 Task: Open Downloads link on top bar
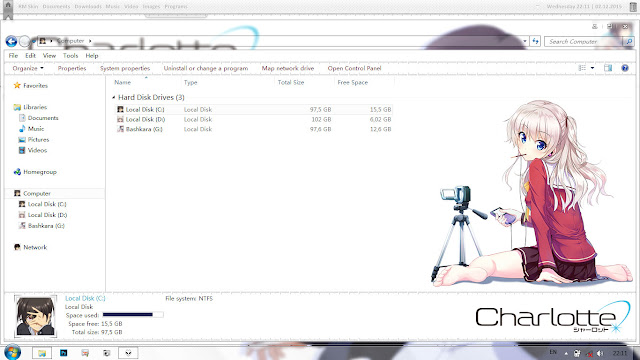[88, 7]
